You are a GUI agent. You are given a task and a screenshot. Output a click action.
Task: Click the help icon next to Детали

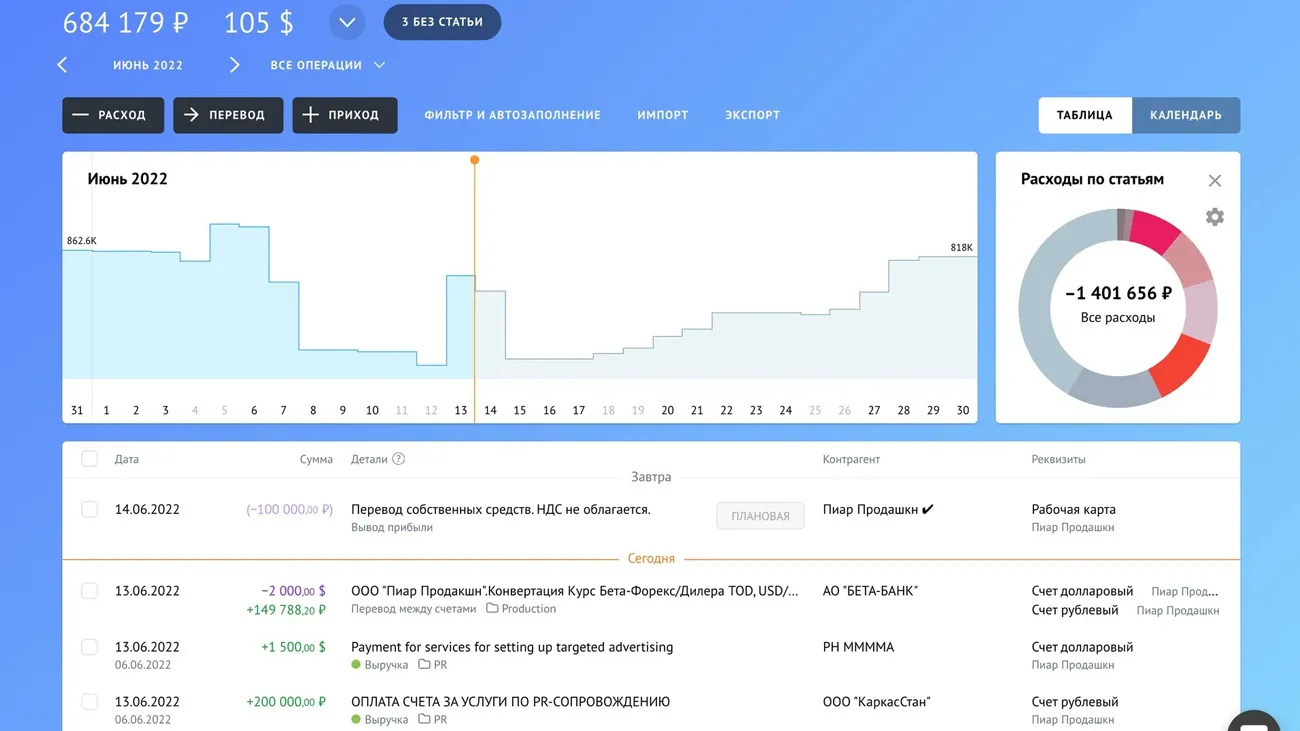[x=398, y=459]
